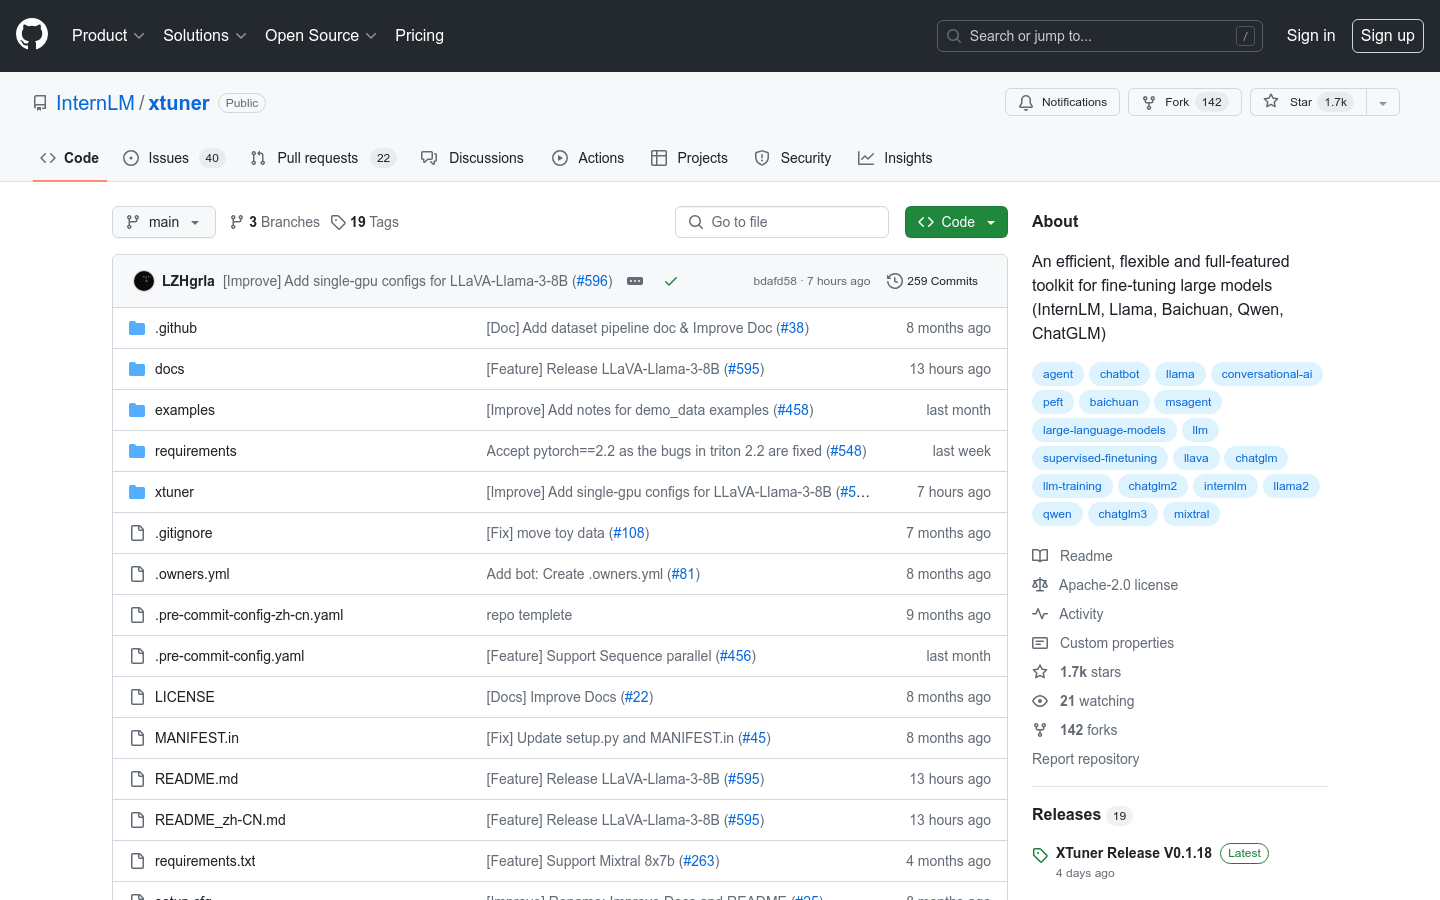This screenshot has width=1440, height=900.
Task: Select the llama topic tag
Action: click(1180, 374)
